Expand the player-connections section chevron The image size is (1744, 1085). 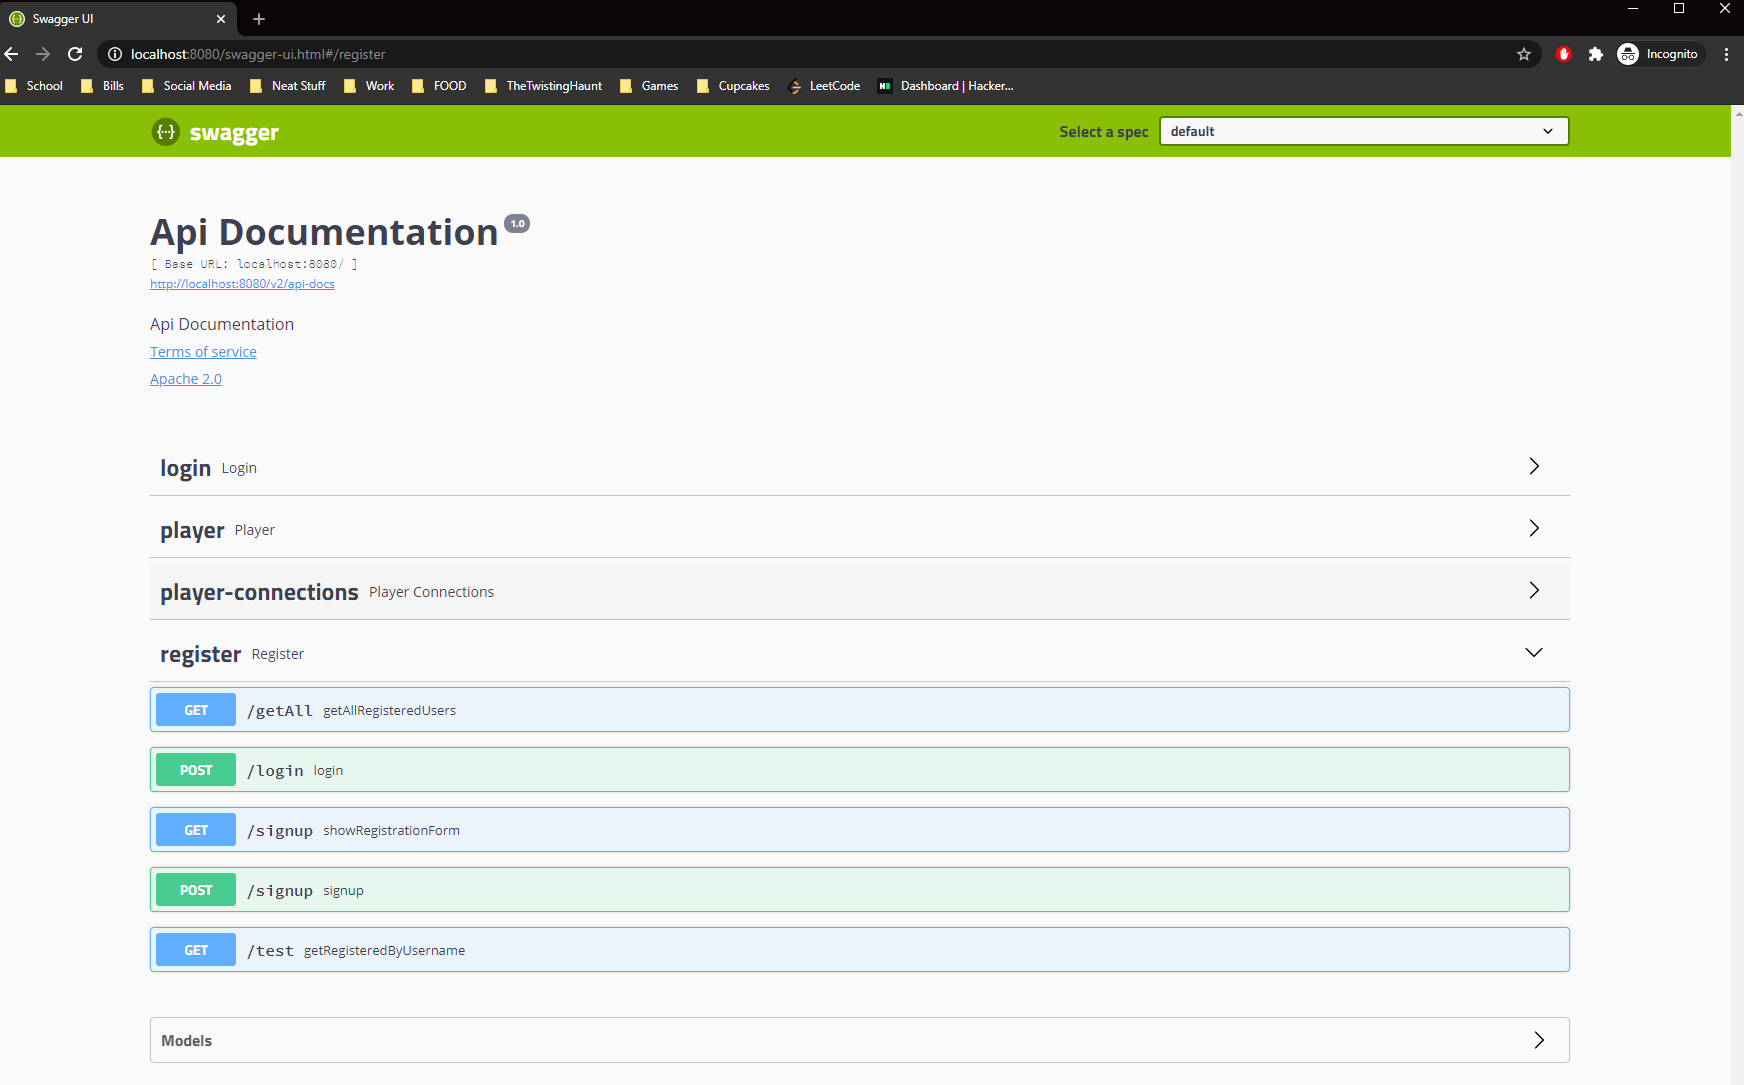tap(1534, 590)
